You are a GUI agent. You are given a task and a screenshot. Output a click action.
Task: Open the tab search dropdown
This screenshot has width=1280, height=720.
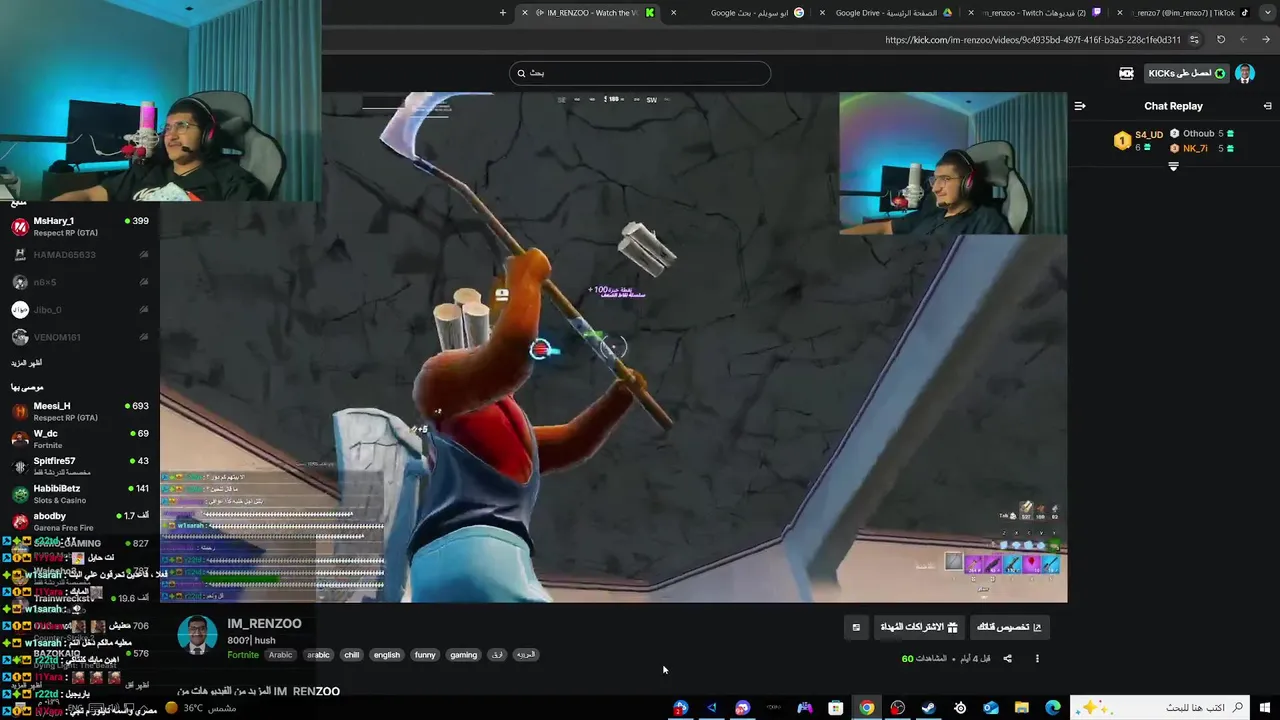[1266, 13]
